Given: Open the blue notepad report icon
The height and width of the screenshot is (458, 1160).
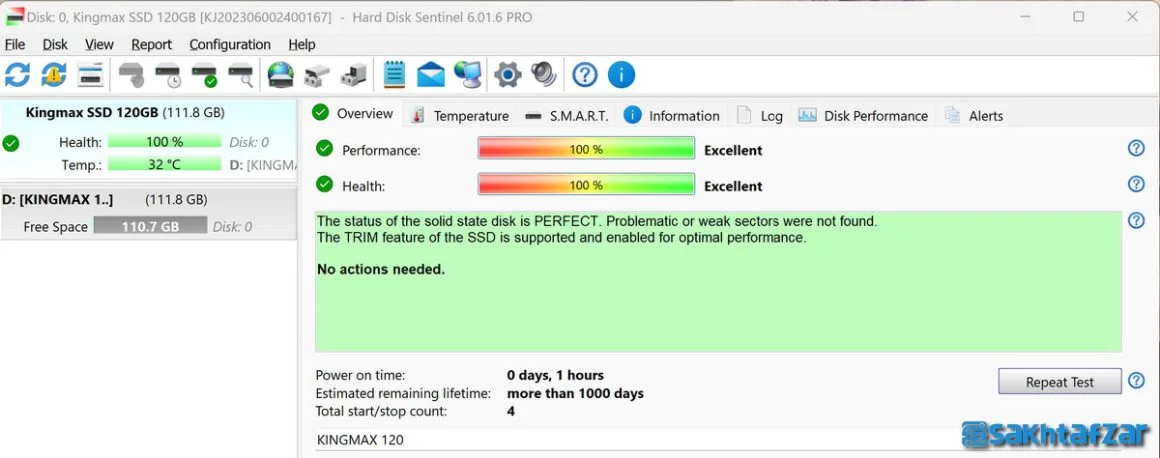Looking at the screenshot, I should pyautogui.click(x=394, y=75).
